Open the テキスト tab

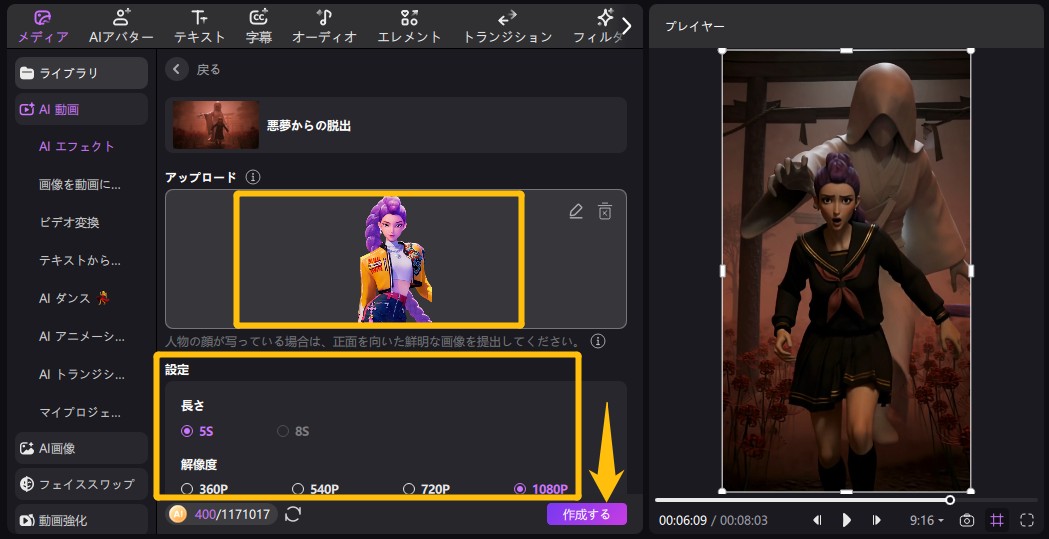click(x=200, y=26)
